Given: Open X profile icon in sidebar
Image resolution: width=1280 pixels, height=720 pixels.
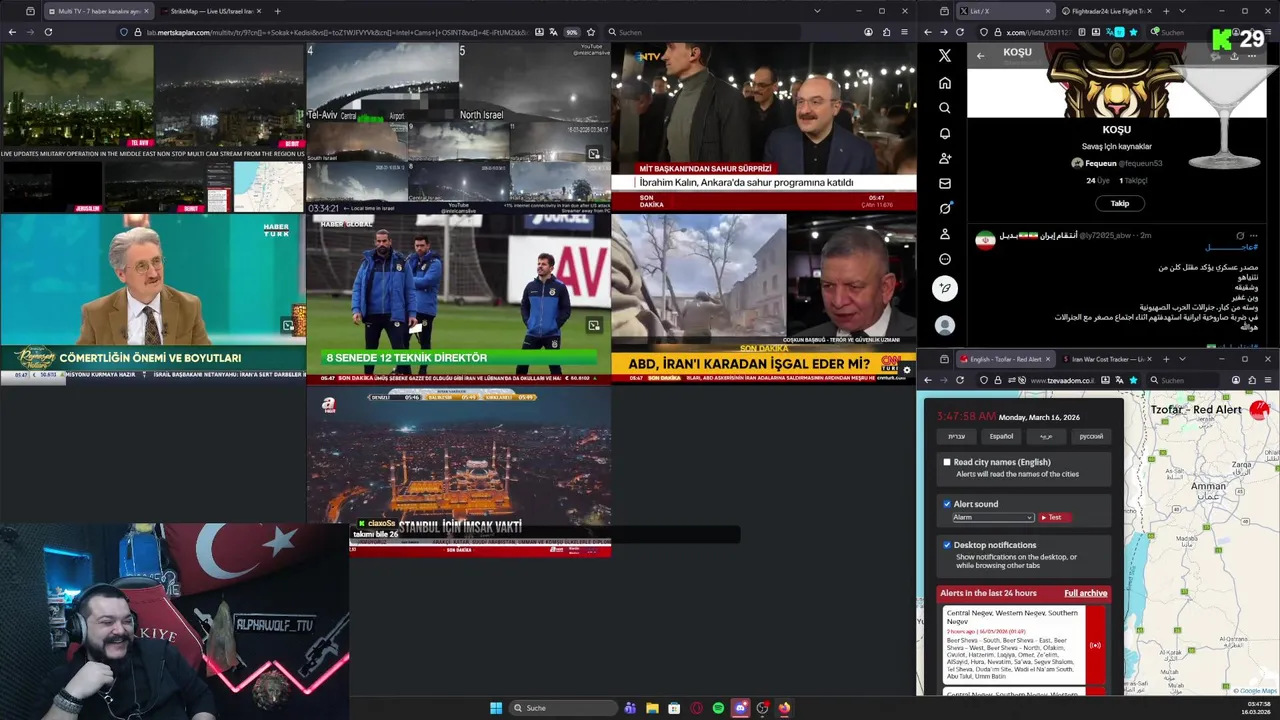Looking at the screenshot, I should [x=944, y=234].
